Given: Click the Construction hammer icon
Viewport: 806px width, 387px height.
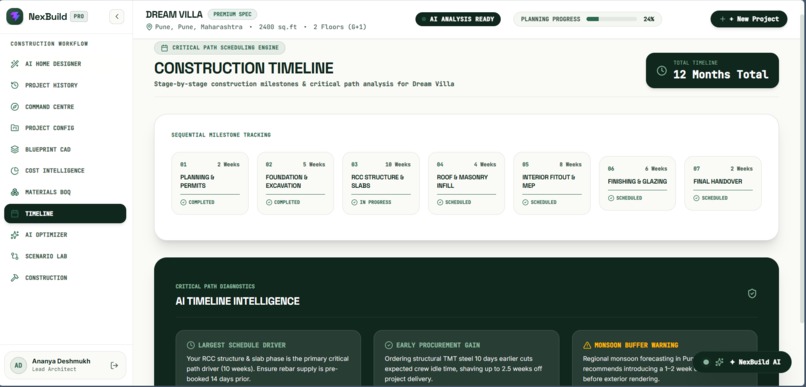Looking at the screenshot, I should (x=15, y=278).
